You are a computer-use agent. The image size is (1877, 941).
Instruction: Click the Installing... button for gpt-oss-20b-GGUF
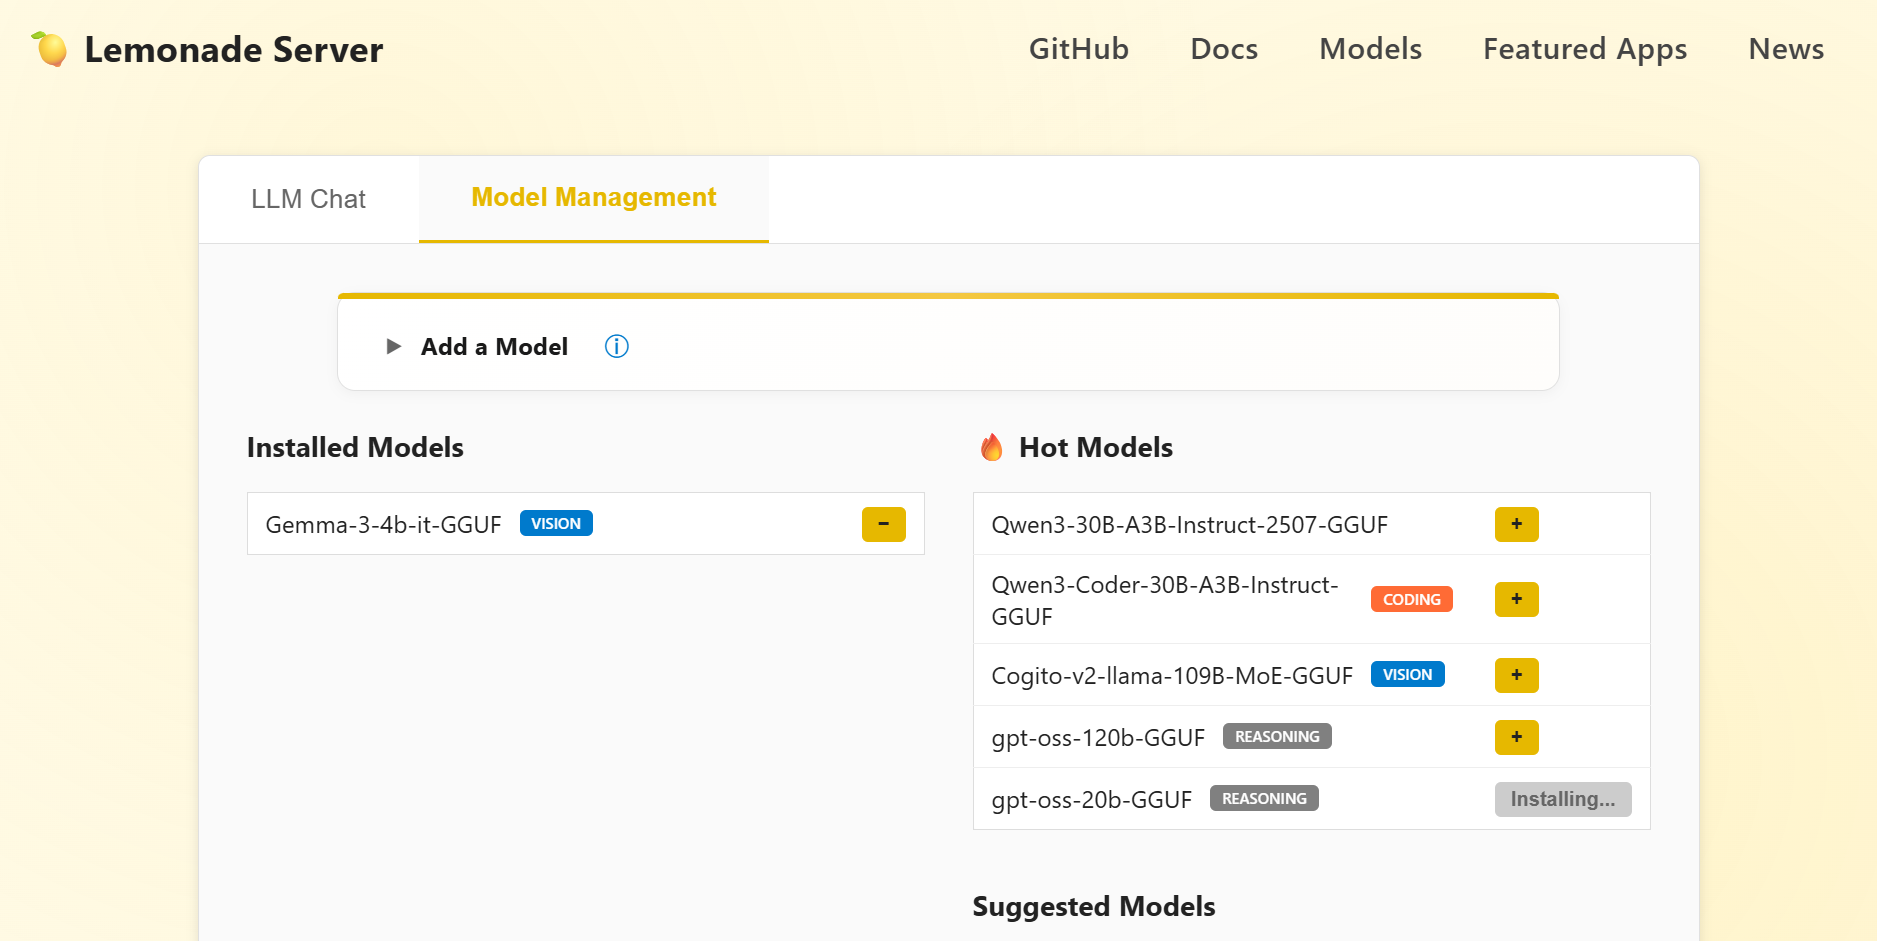click(1562, 799)
